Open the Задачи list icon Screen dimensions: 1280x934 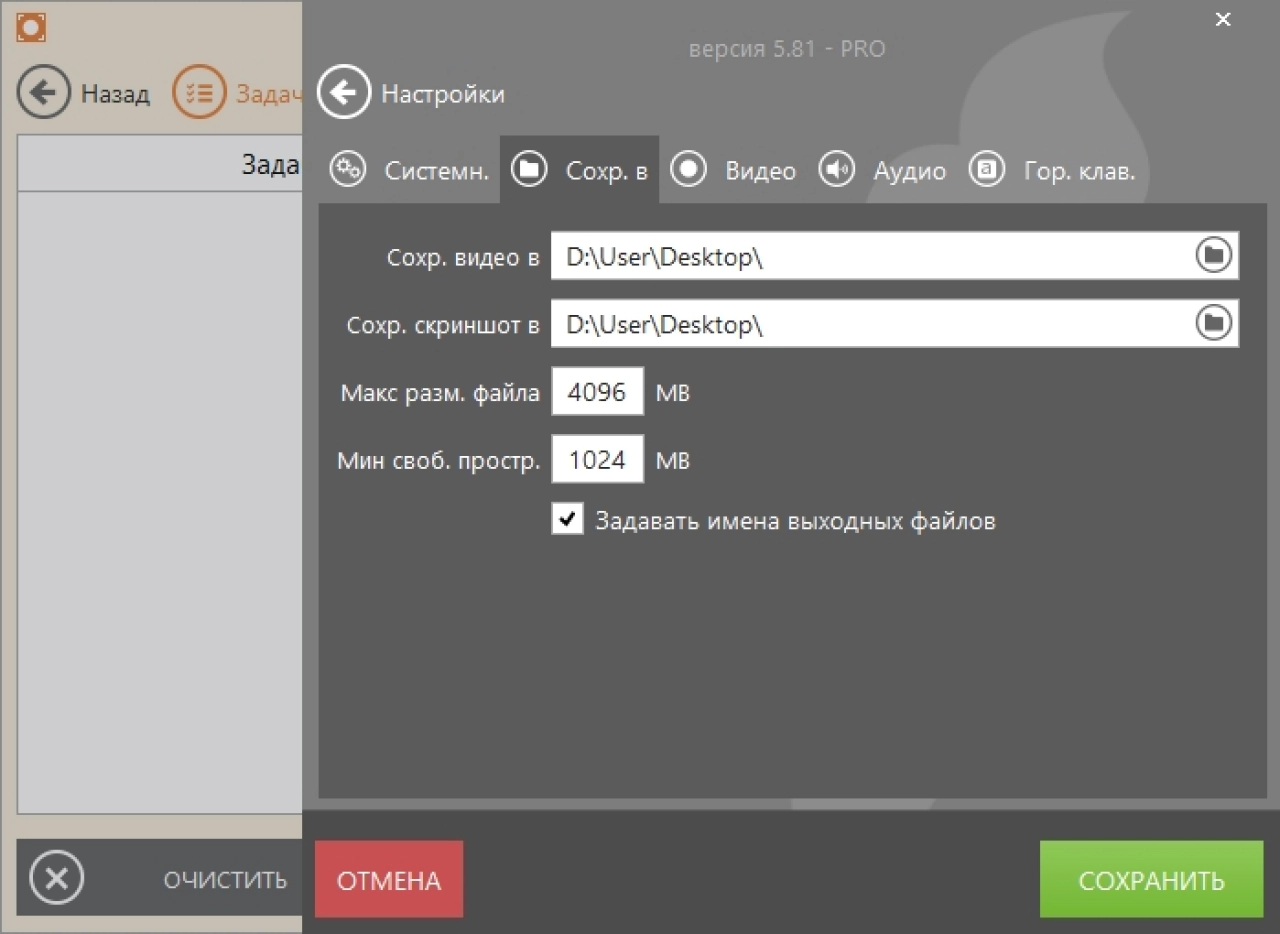tap(200, 93)
